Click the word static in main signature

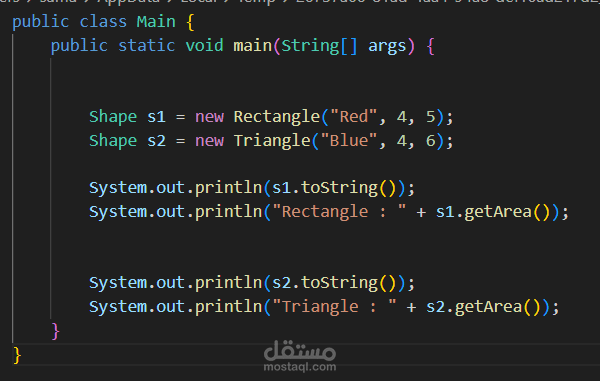click(x=147, y=46)
